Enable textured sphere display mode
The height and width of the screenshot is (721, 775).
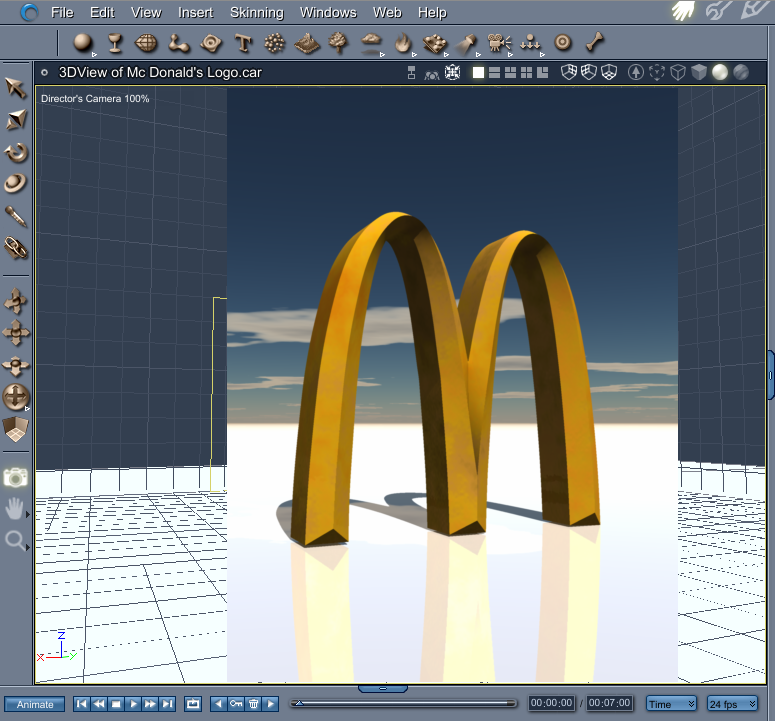pos(740,73)
